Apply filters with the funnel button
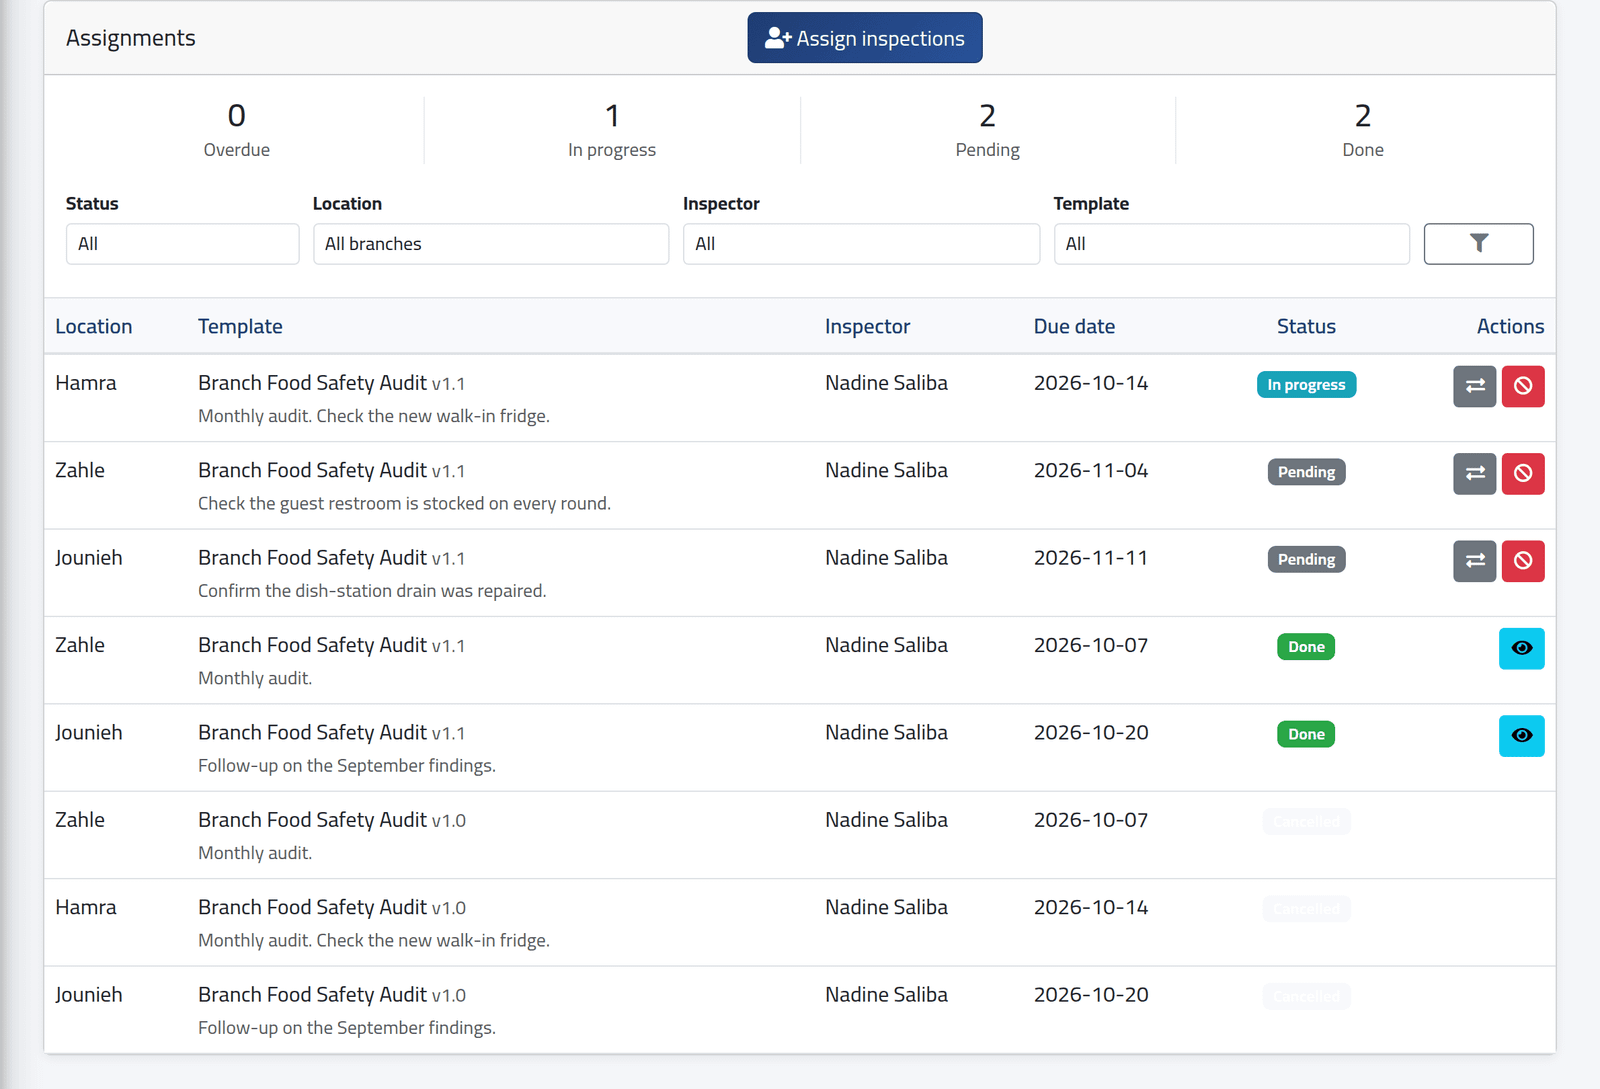 click(x=1478, y=244)
